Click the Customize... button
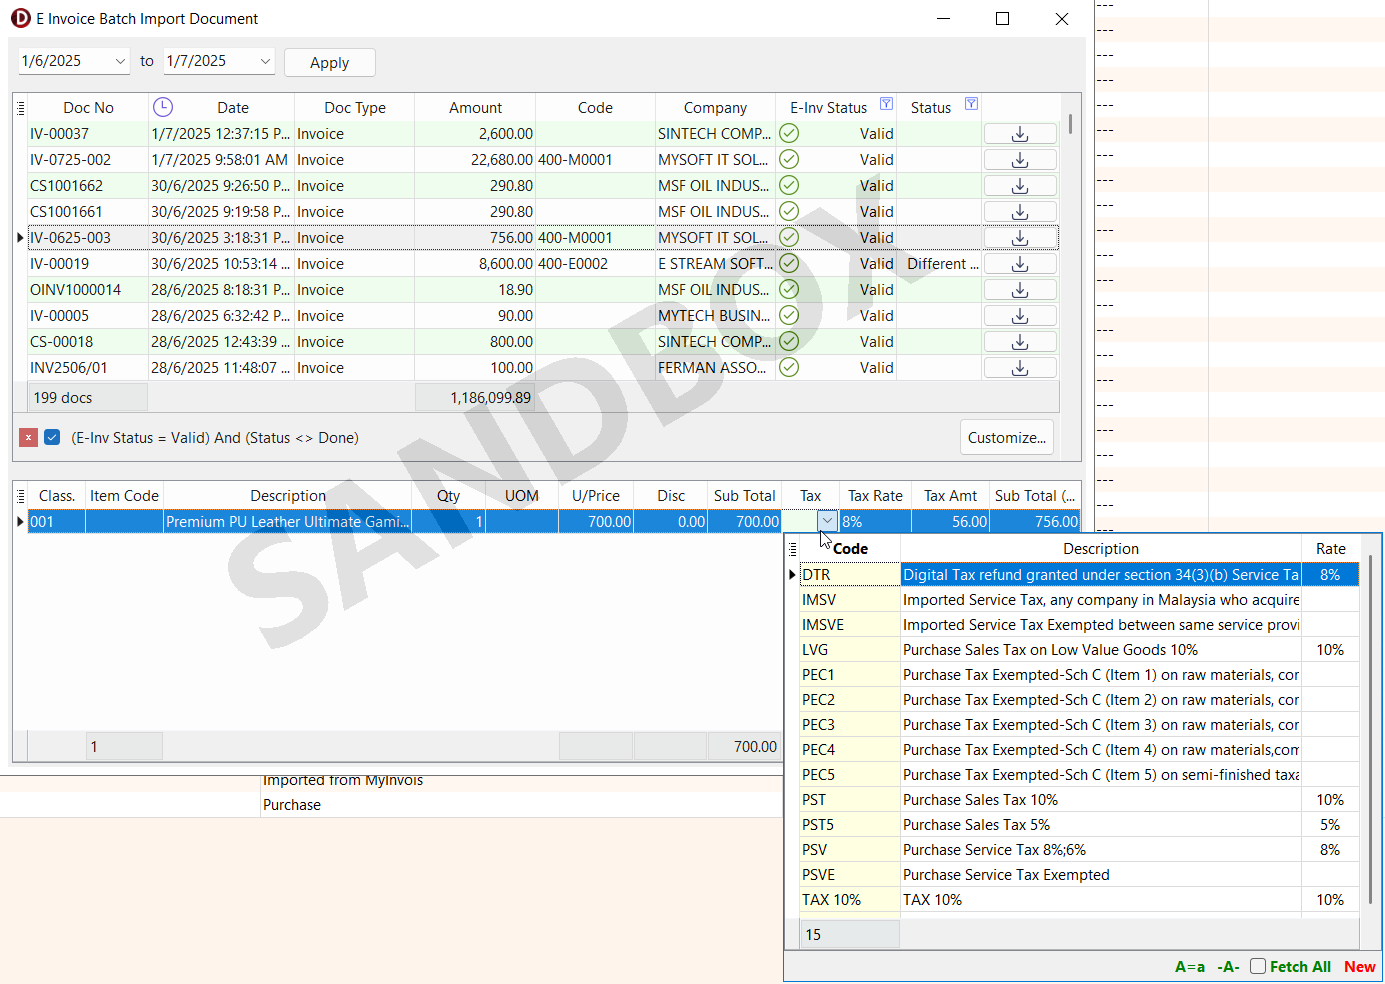This screenshot has height=984, width=1385. (1006, 438)
